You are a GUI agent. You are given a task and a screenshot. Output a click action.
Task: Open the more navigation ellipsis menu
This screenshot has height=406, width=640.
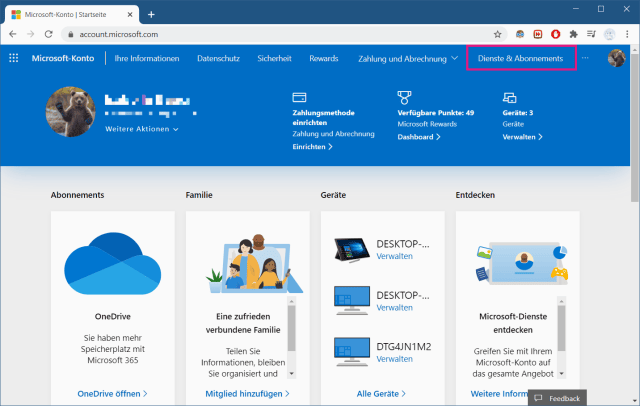pos(585,58)
